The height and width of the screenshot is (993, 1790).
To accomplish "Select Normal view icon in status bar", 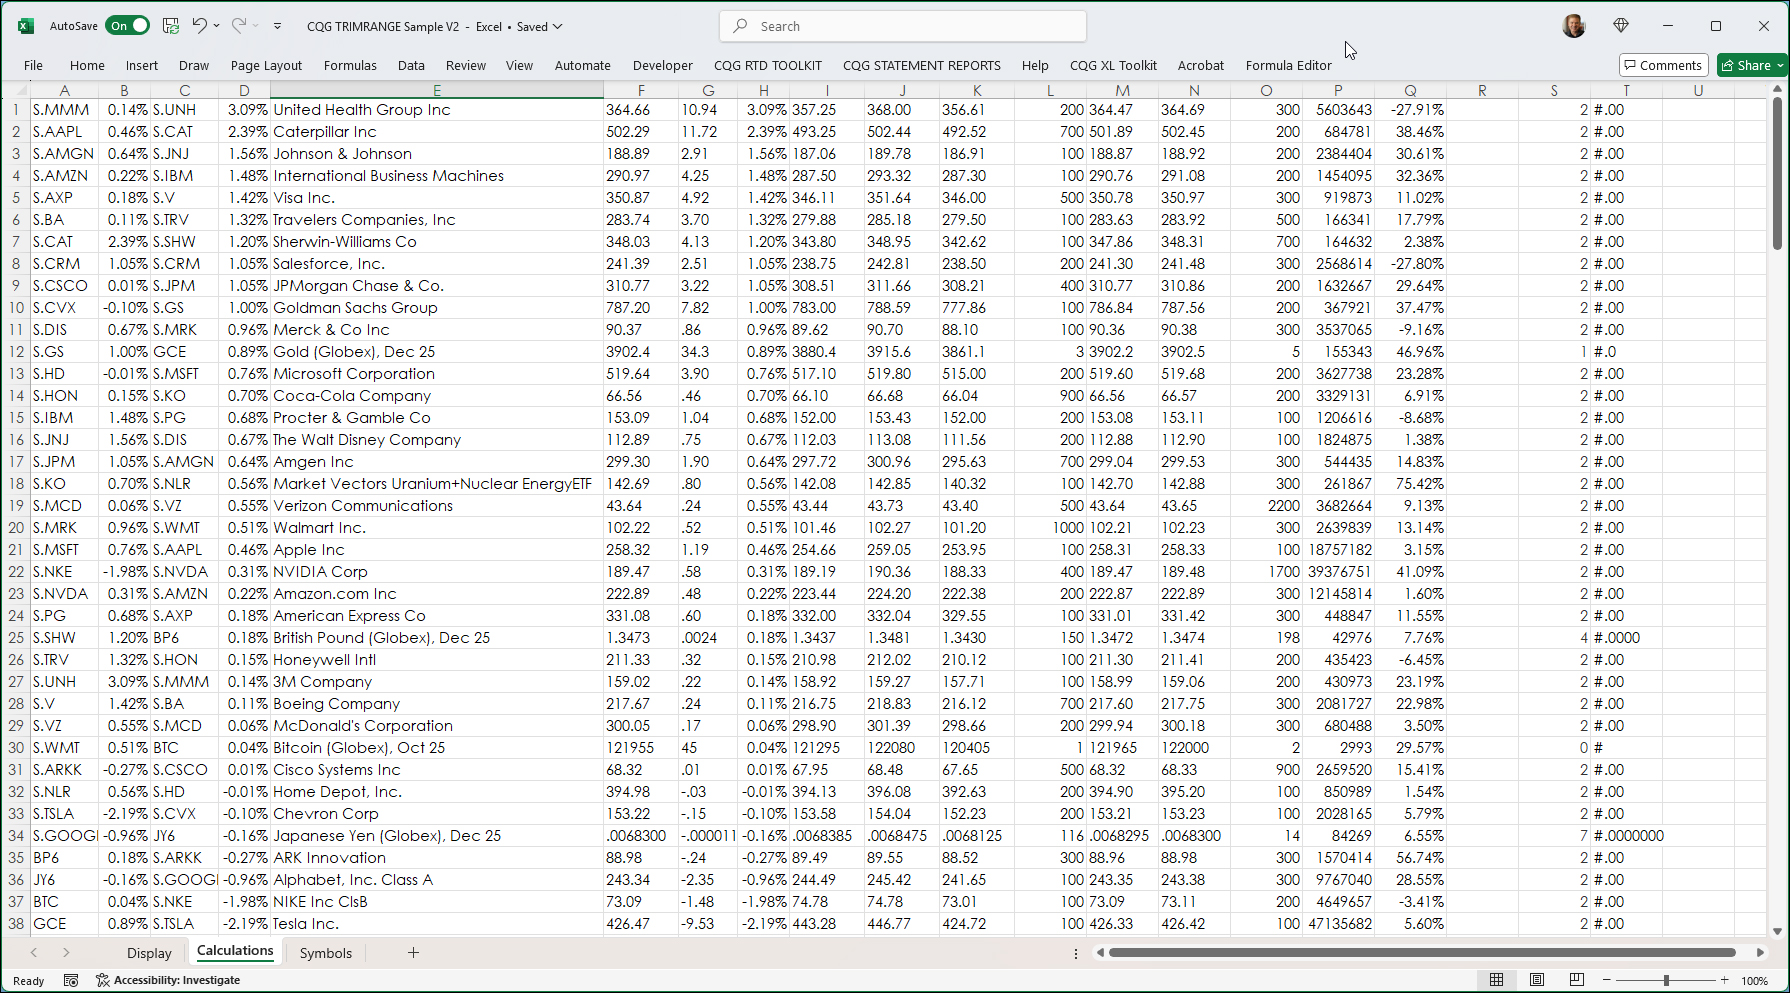I will pos(1497,980).
